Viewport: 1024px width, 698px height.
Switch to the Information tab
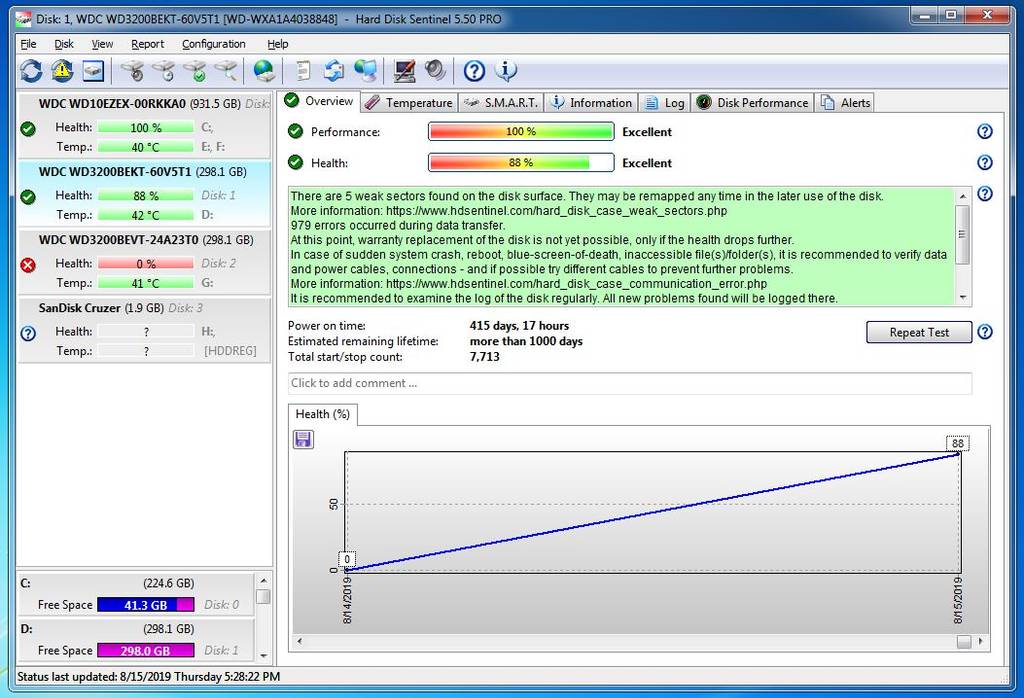591,103
